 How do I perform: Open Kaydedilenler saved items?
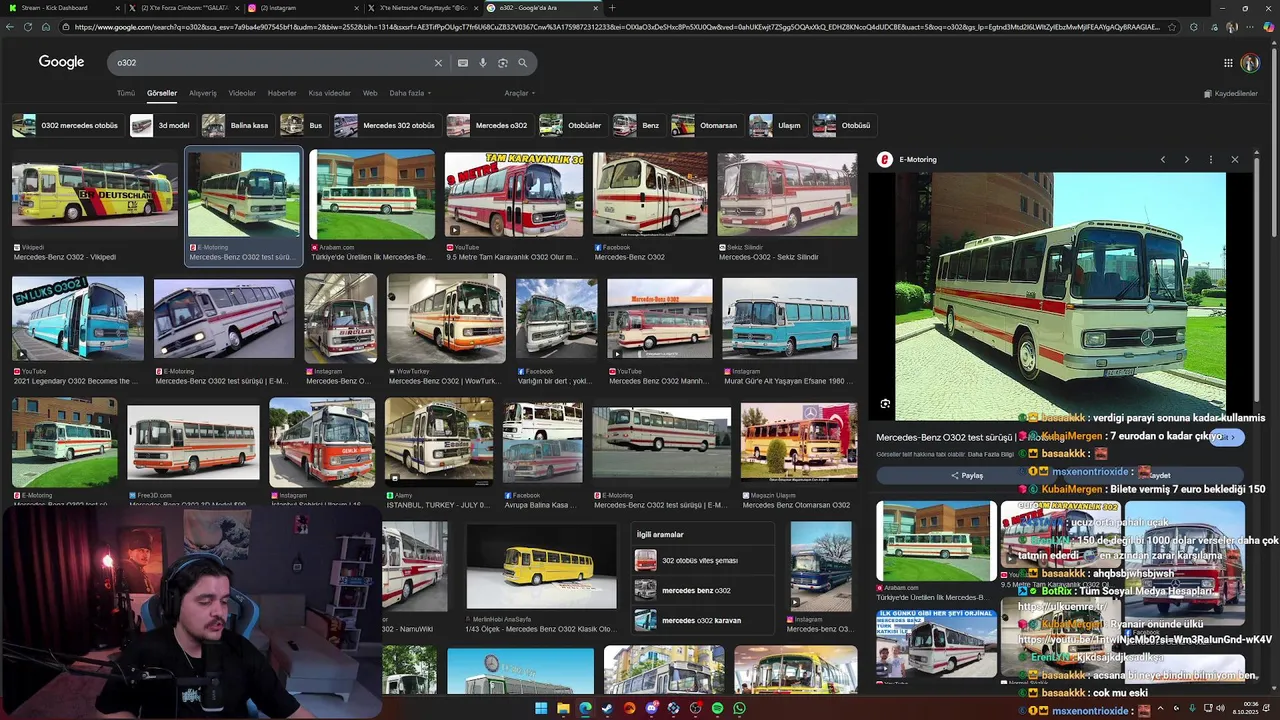pos(1231,93)
